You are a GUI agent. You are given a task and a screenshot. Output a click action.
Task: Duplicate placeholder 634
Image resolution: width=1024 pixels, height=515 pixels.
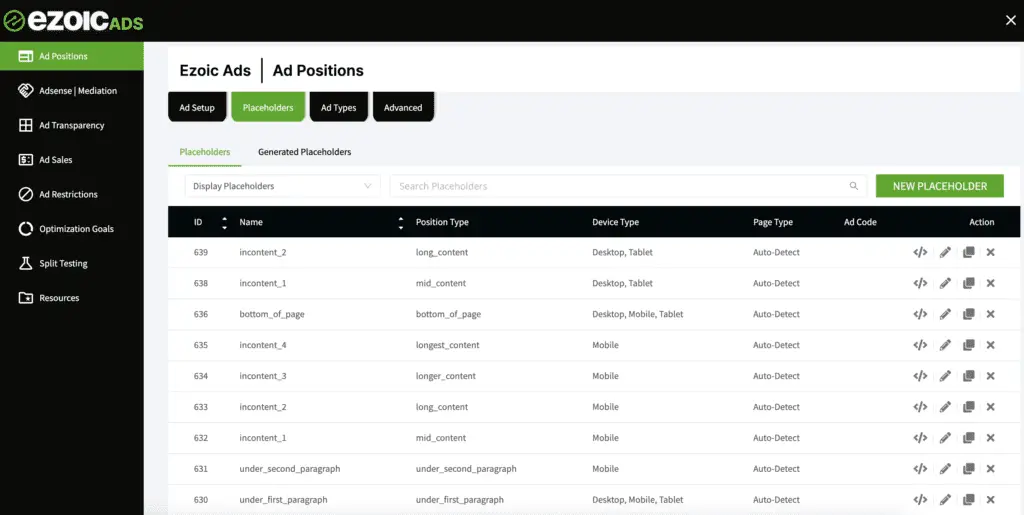click(968, 376)
